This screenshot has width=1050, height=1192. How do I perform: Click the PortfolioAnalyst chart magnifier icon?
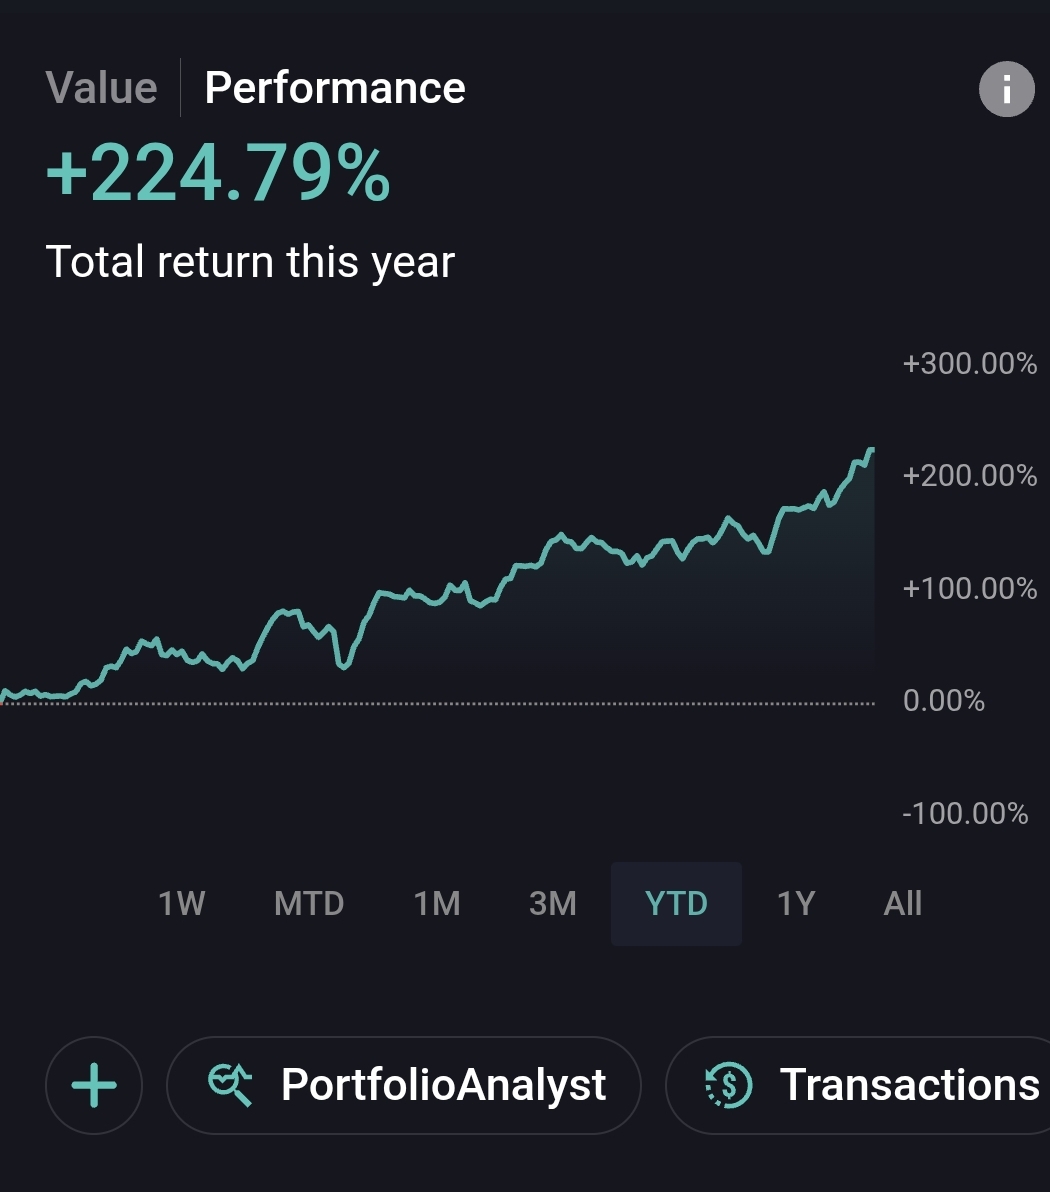click(230, 1085)
